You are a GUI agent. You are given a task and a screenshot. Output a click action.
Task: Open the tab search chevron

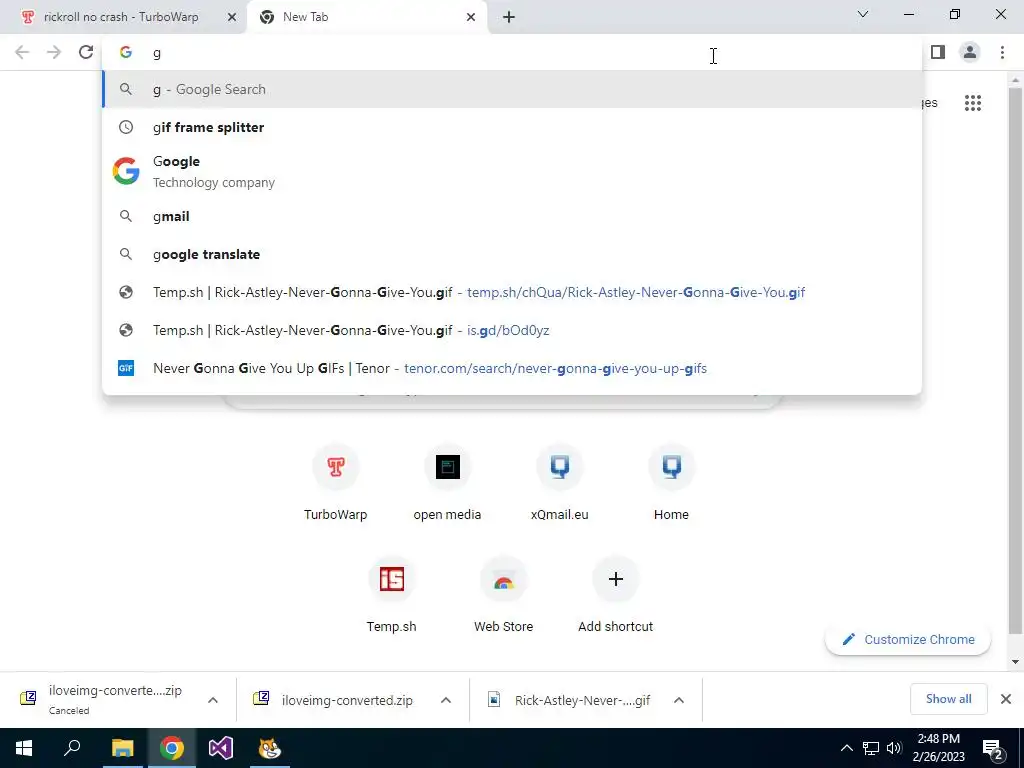[x=863, y=14]
